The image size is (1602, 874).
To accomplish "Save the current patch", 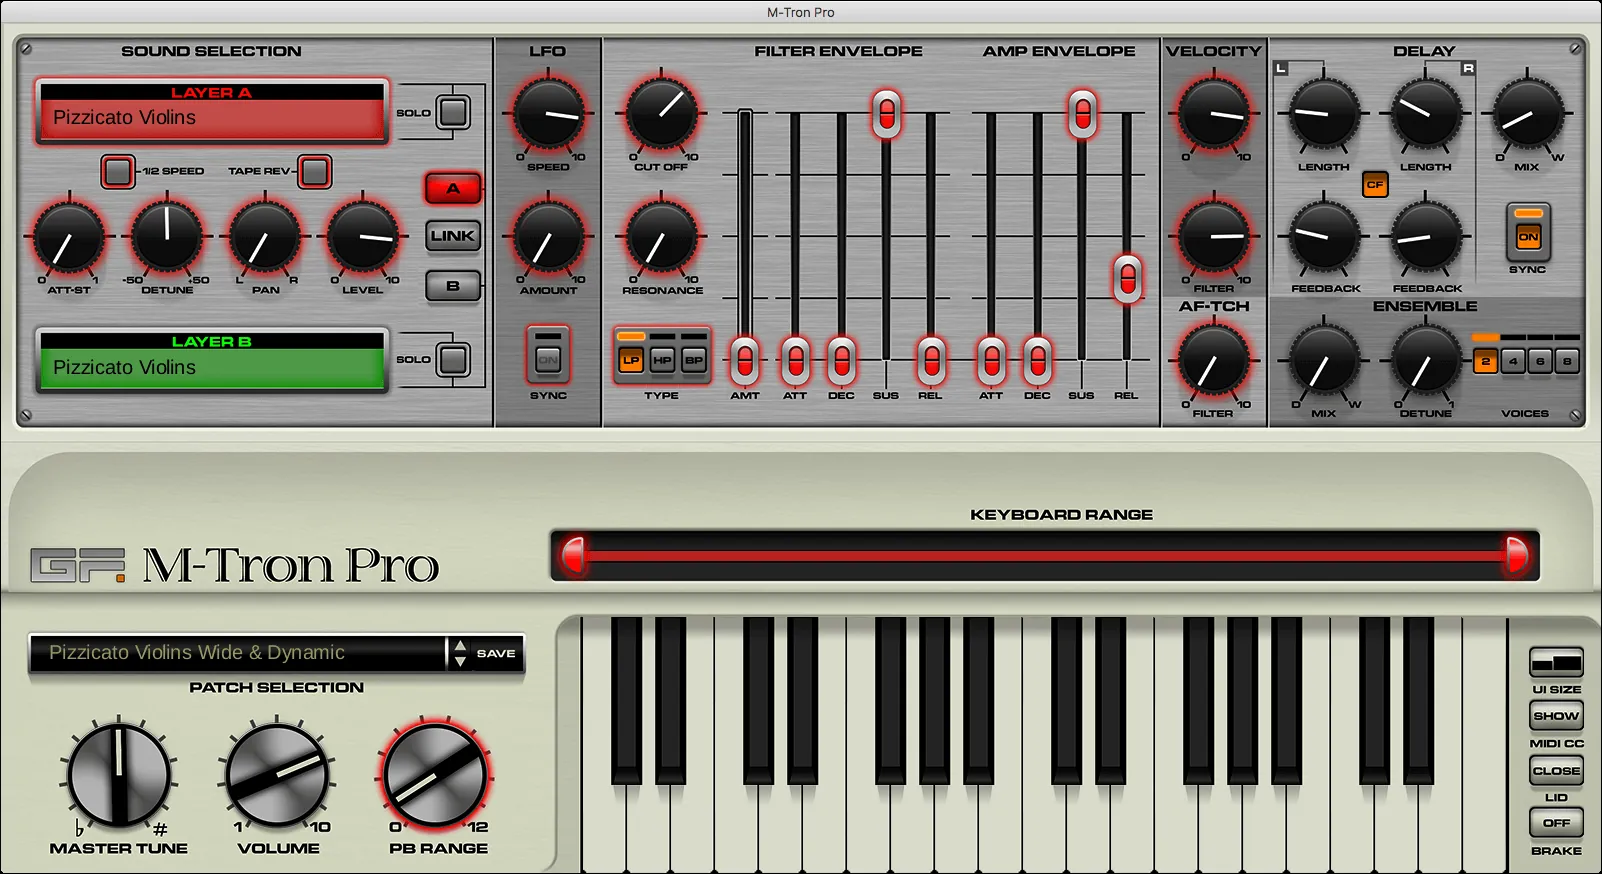I will point(496,653).
